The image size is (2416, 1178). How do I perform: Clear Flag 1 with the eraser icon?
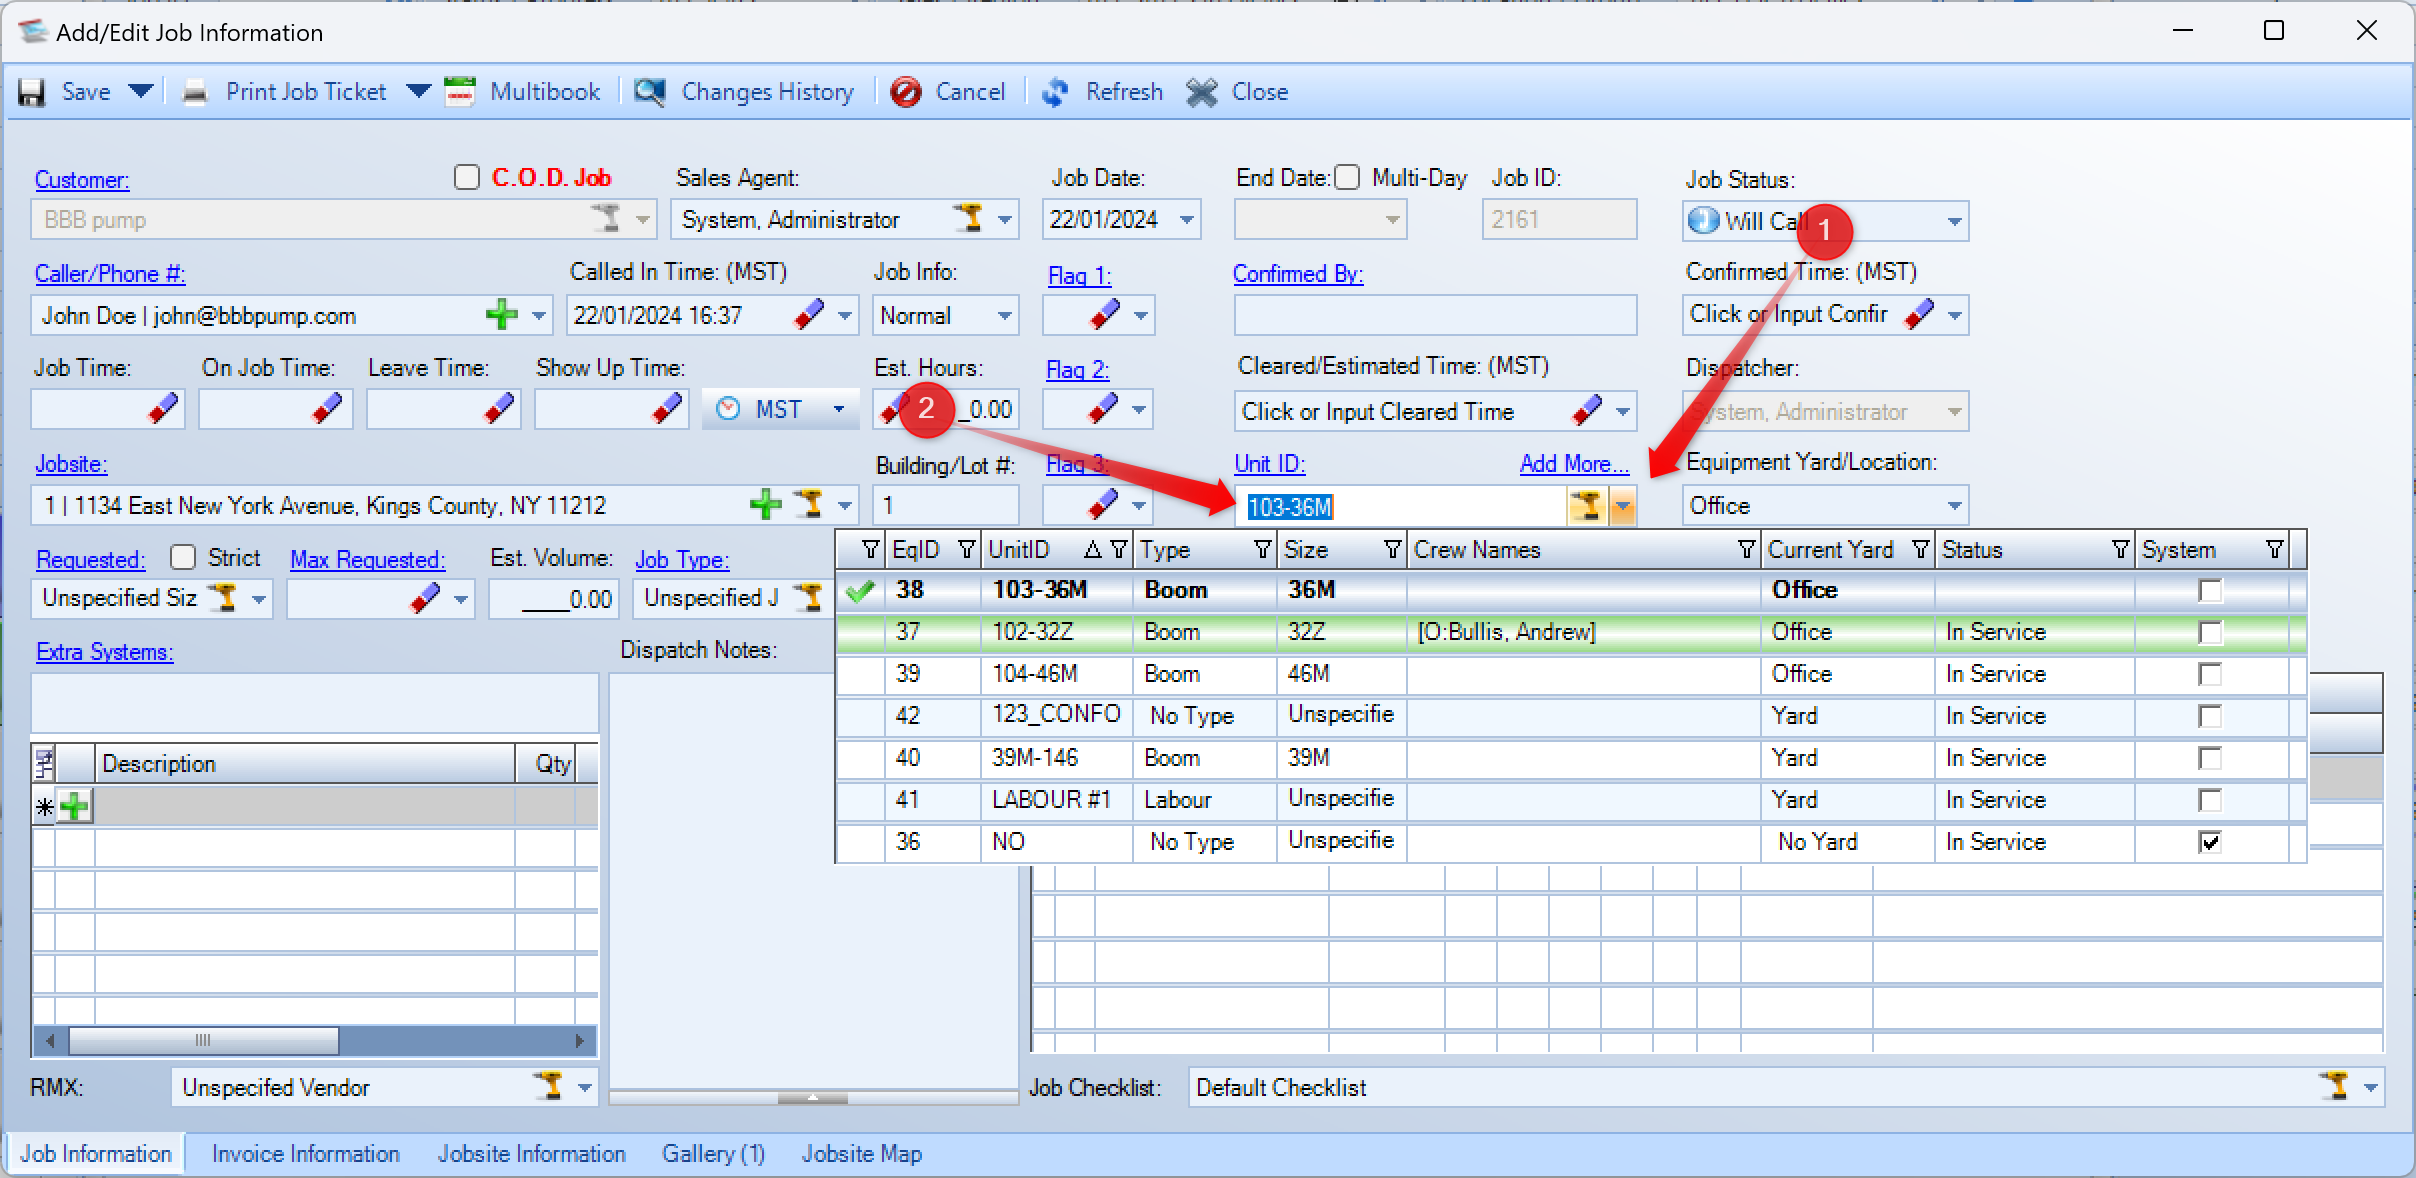pos(1105,315)
